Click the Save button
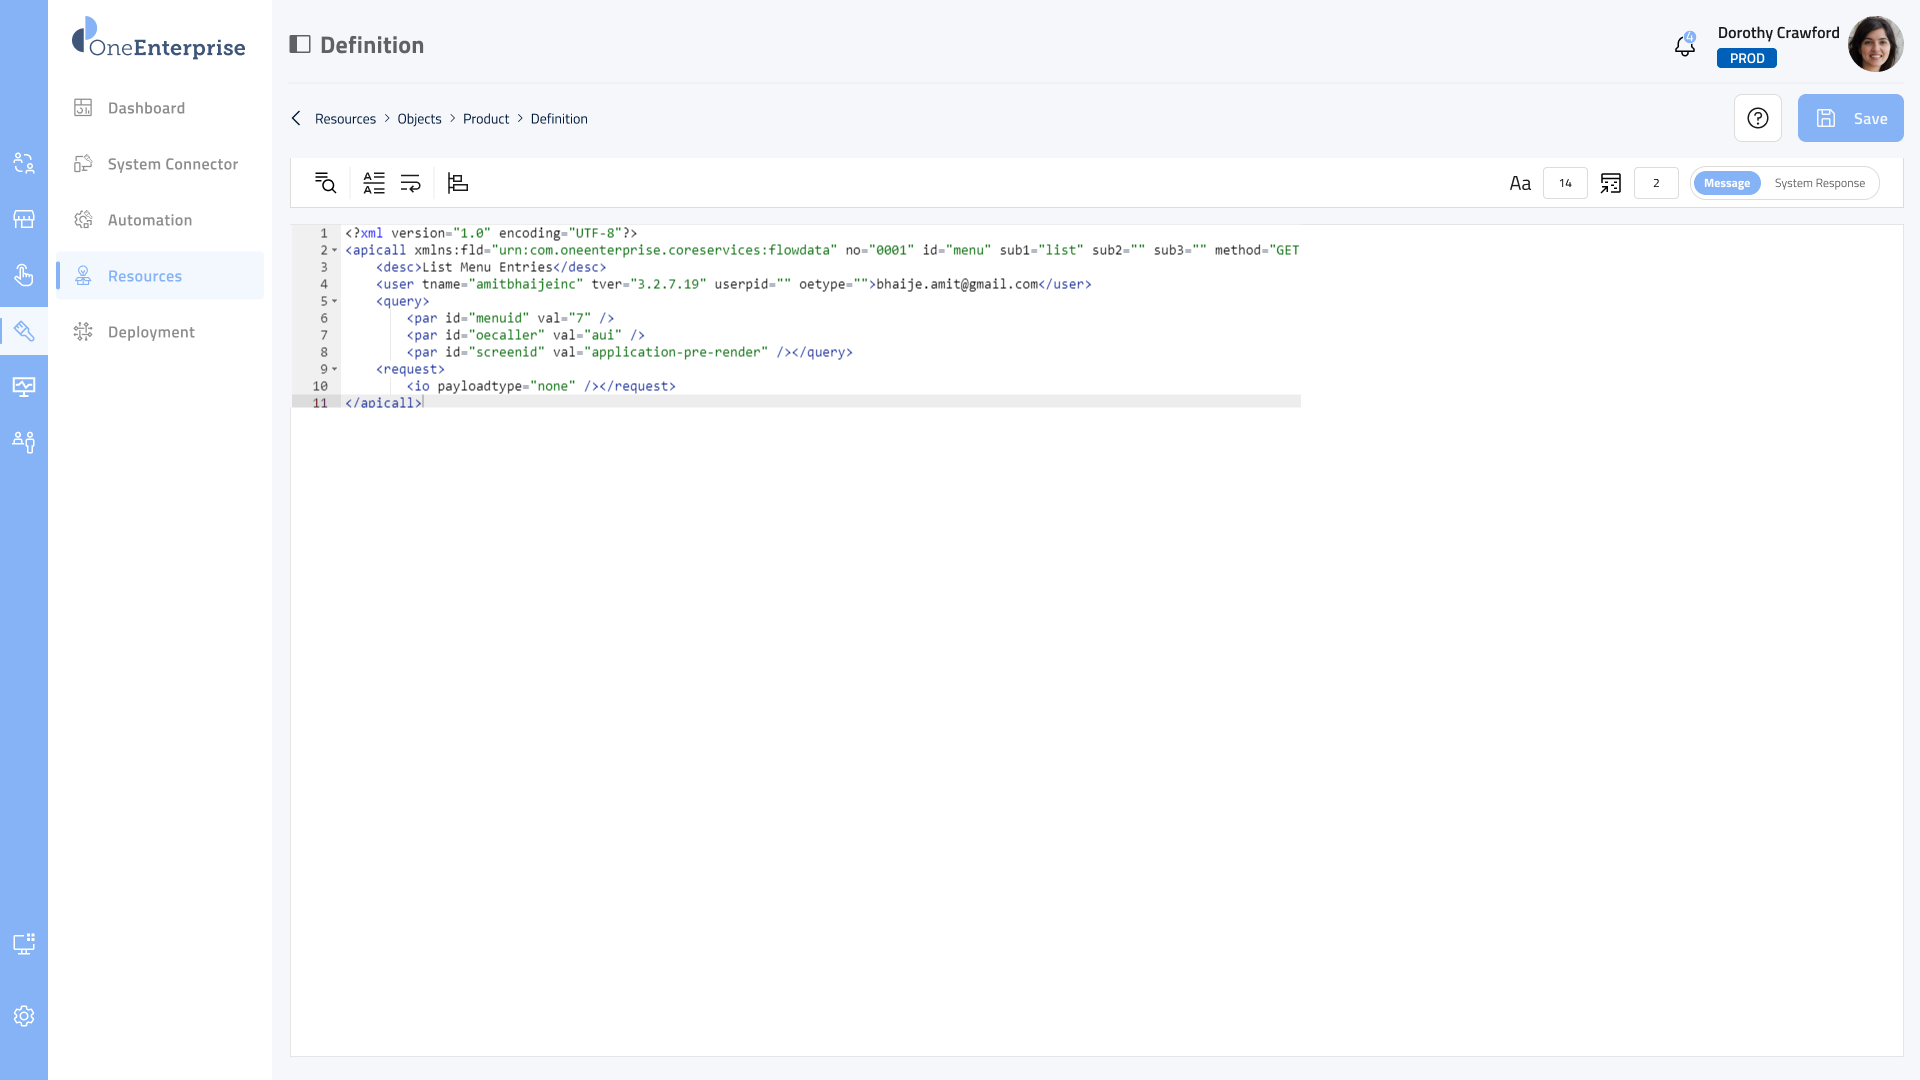This screenshot has height=1080, width=1920. click(x=1850, y=119)
